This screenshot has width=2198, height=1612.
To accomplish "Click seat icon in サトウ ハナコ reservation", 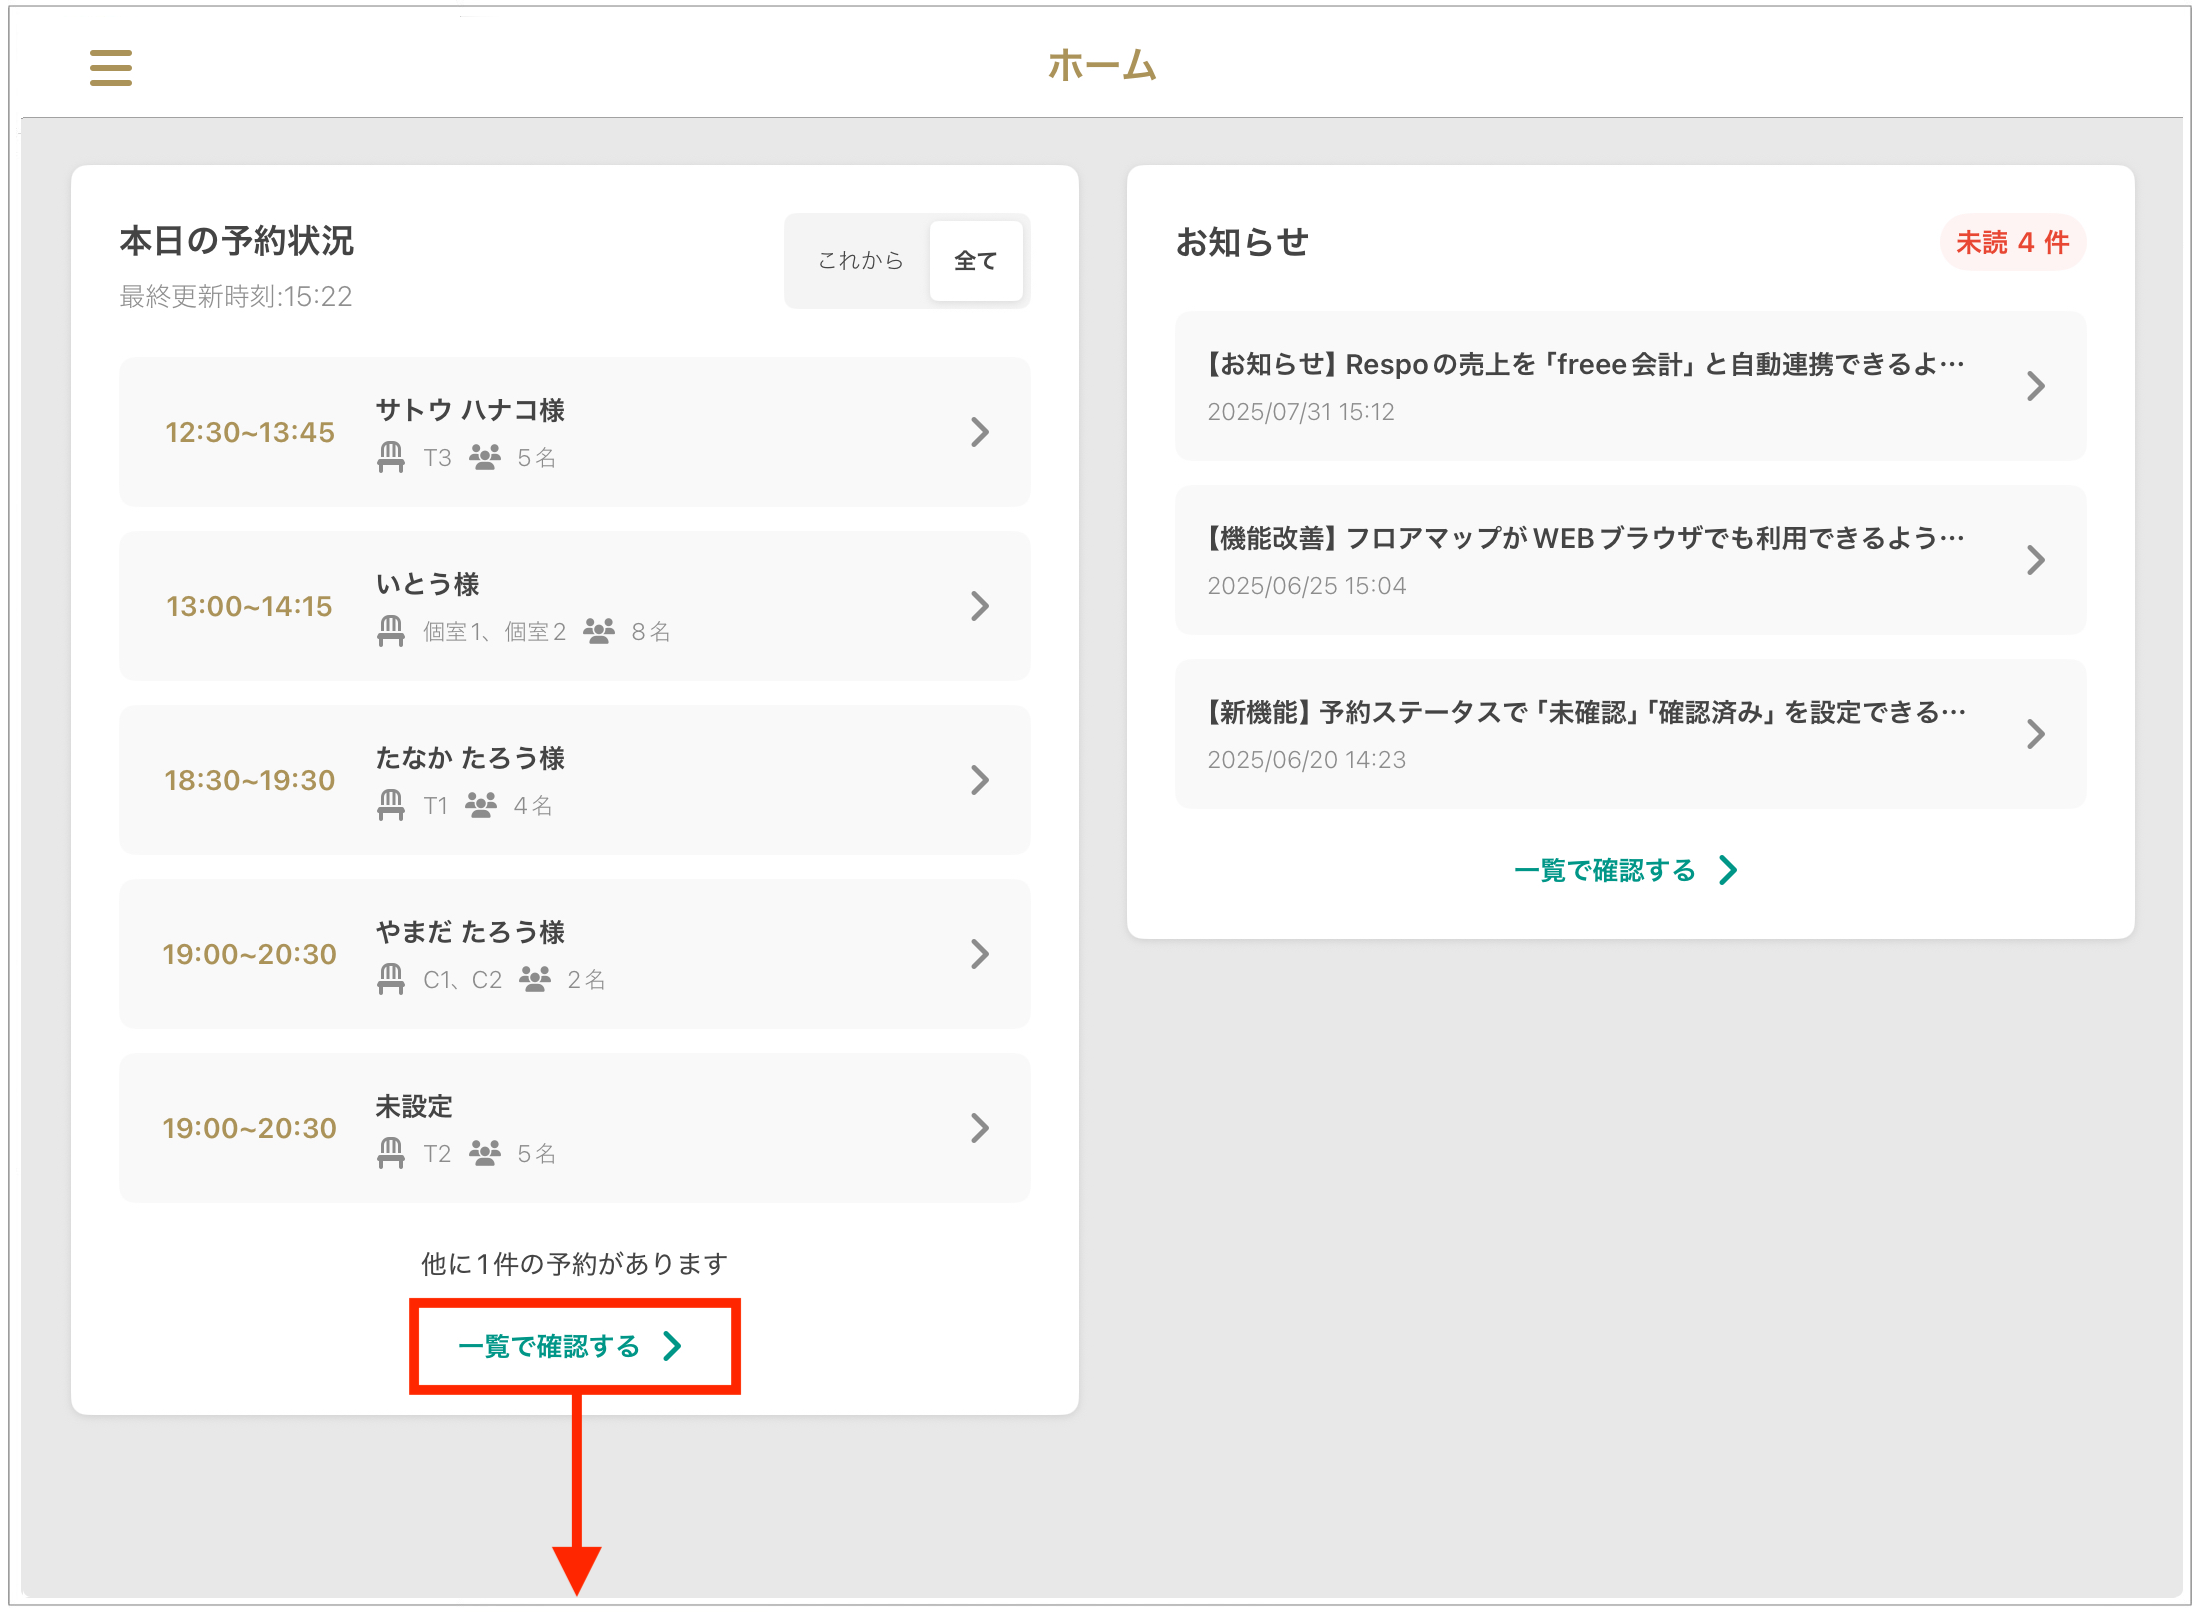I will click(391, 457).
